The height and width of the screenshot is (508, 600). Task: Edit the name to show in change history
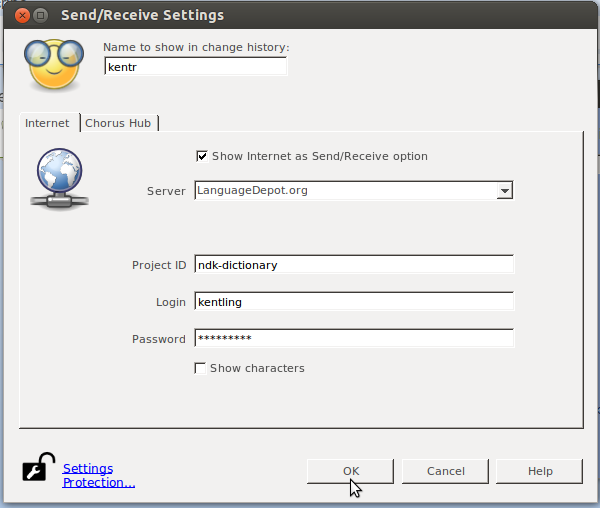click(195, 67)
